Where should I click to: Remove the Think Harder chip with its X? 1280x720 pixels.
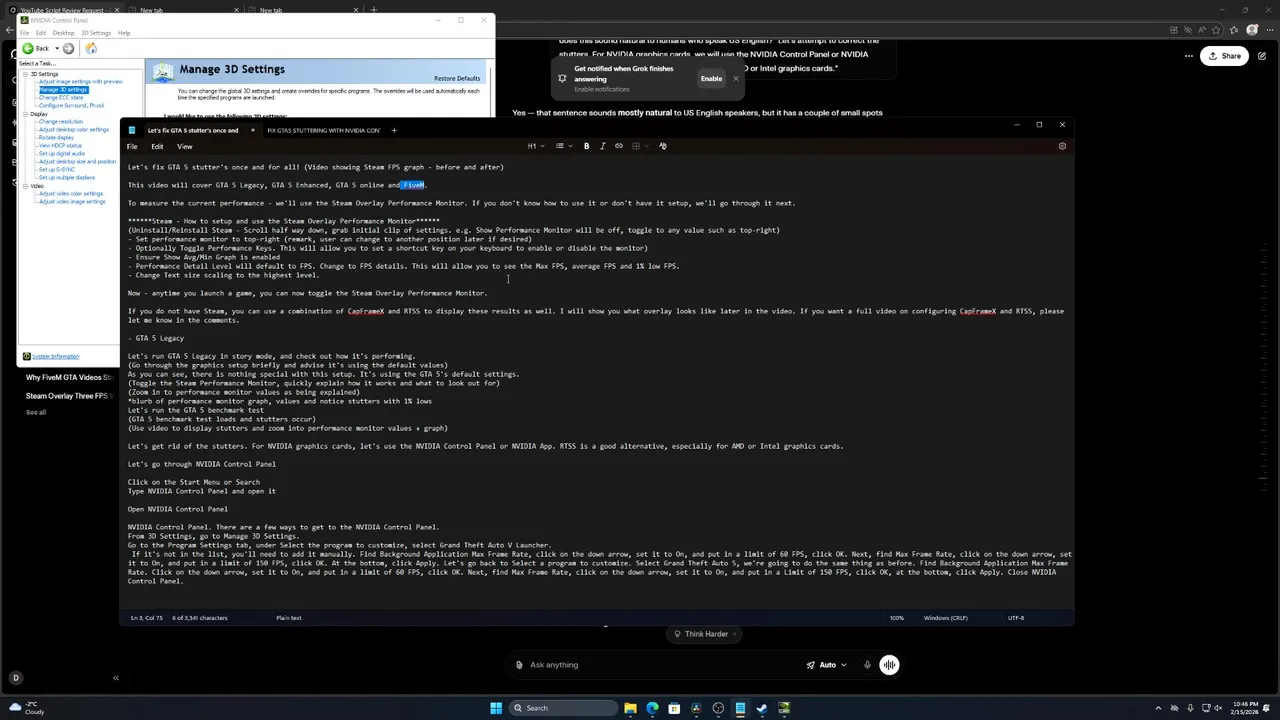click(734, 634)
